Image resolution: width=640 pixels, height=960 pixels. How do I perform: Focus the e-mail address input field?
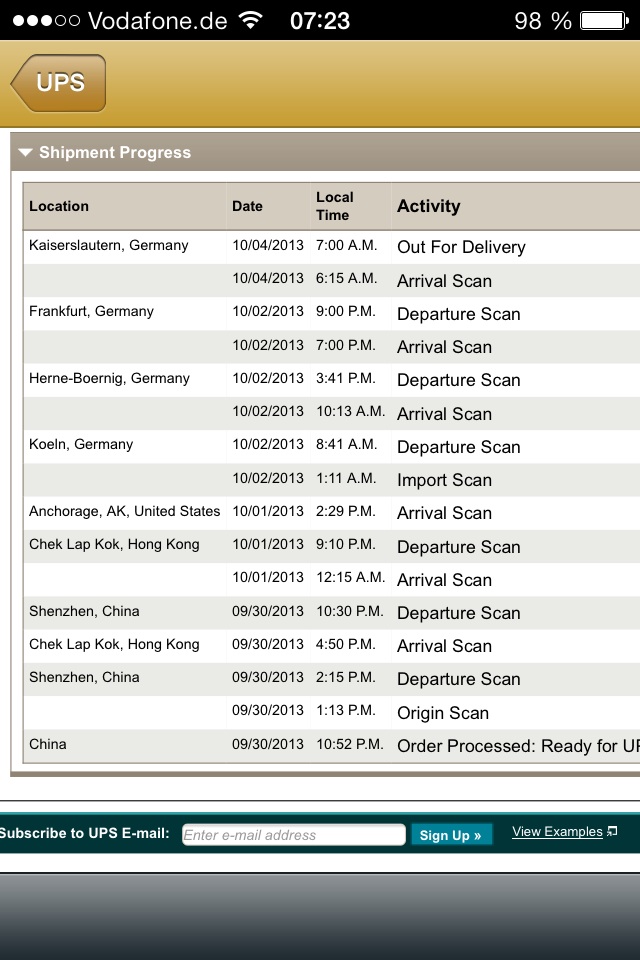click(x=293, y=835)
